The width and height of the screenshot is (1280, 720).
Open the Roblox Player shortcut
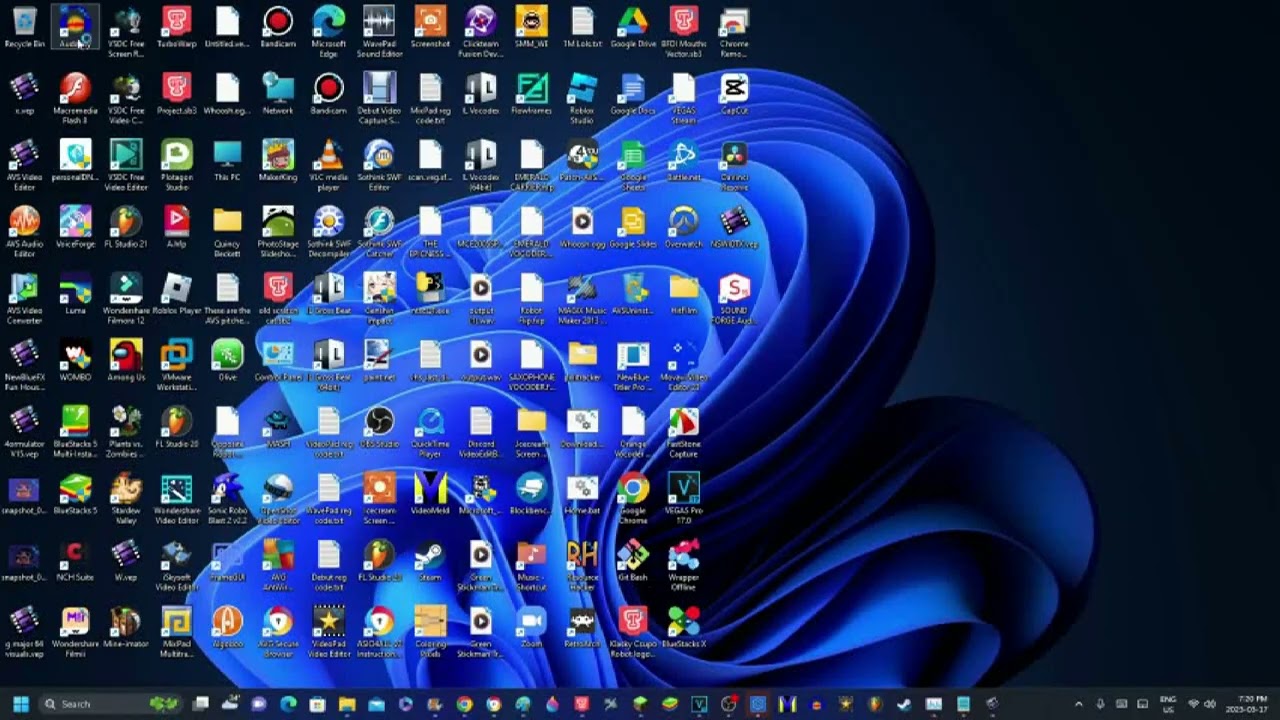pyautogui.click(x=177, y=294)
